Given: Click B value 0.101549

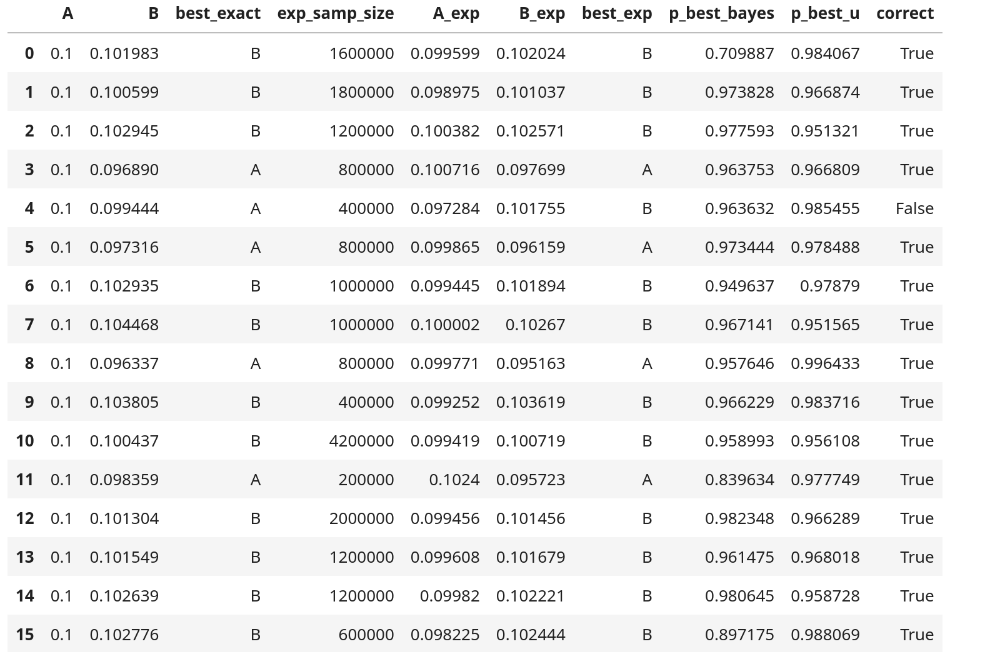Looking at the screenshot, I should 124,557.
